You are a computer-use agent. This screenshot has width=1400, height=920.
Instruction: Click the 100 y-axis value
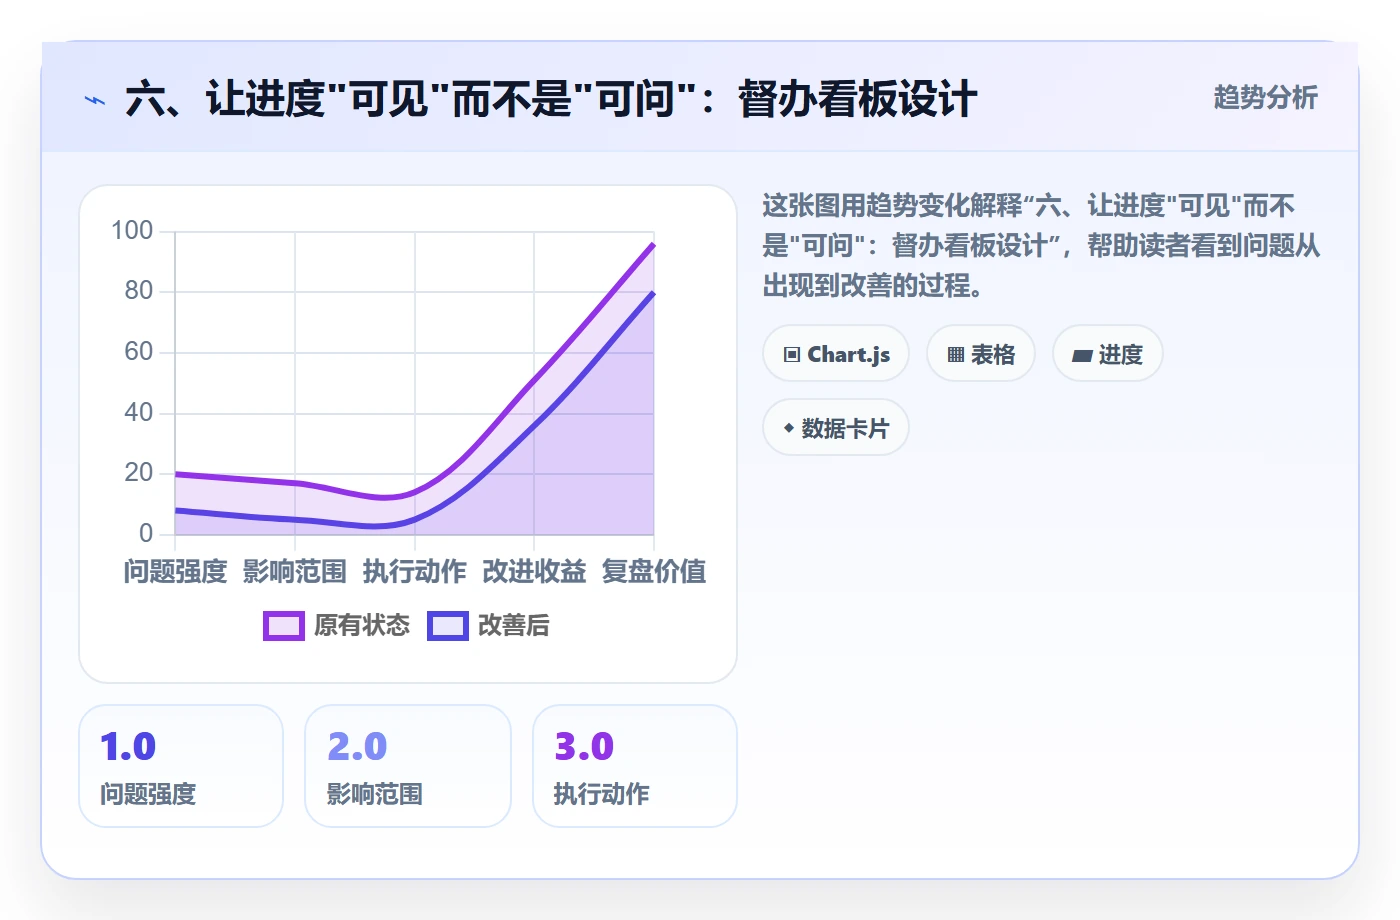[x=132, y=231]
